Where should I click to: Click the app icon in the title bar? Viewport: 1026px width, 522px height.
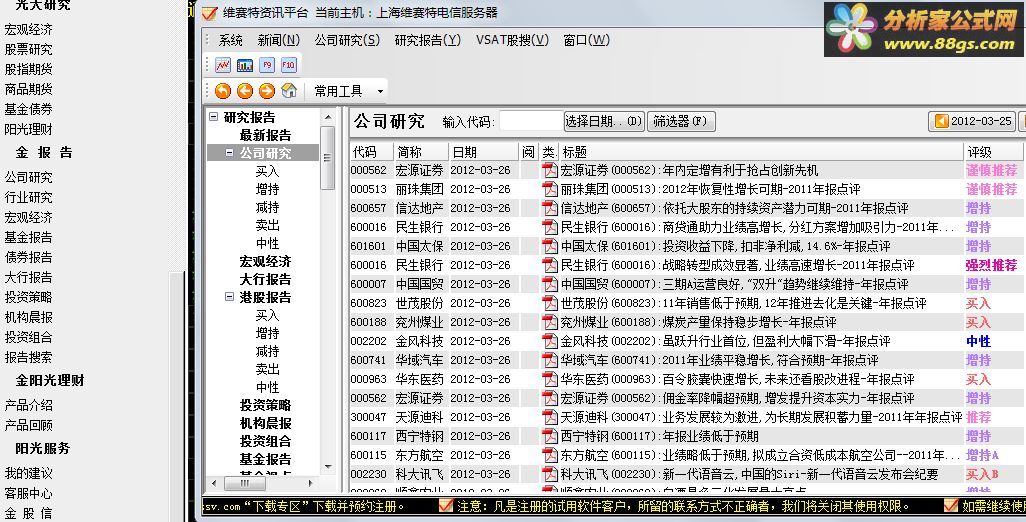coord(209,12)
